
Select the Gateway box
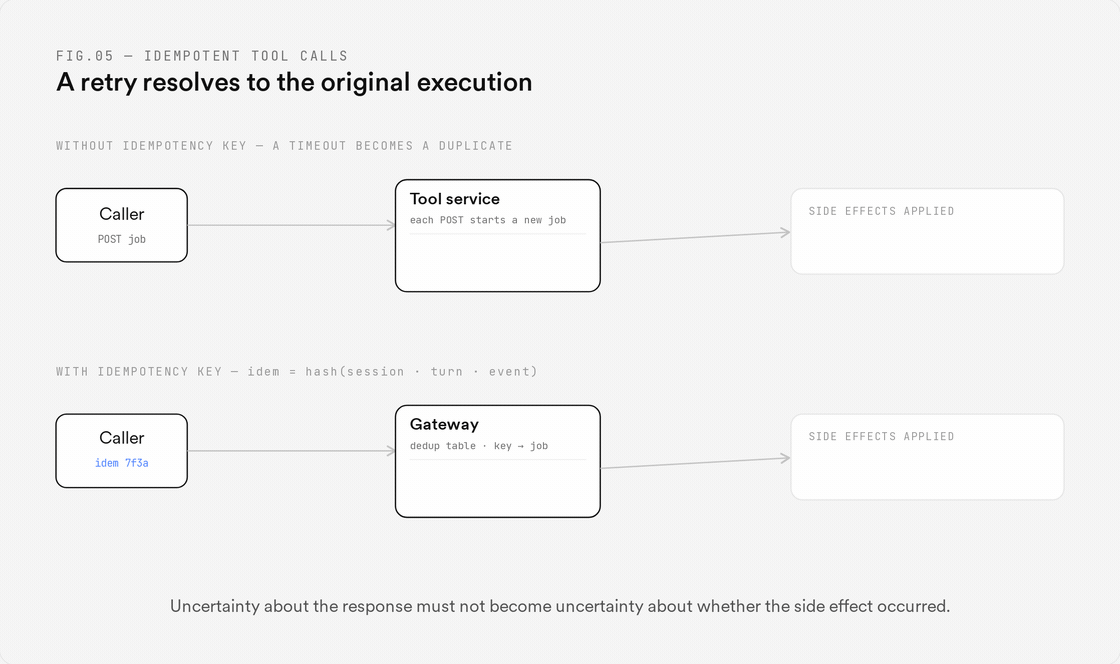[x=498, y=461]
